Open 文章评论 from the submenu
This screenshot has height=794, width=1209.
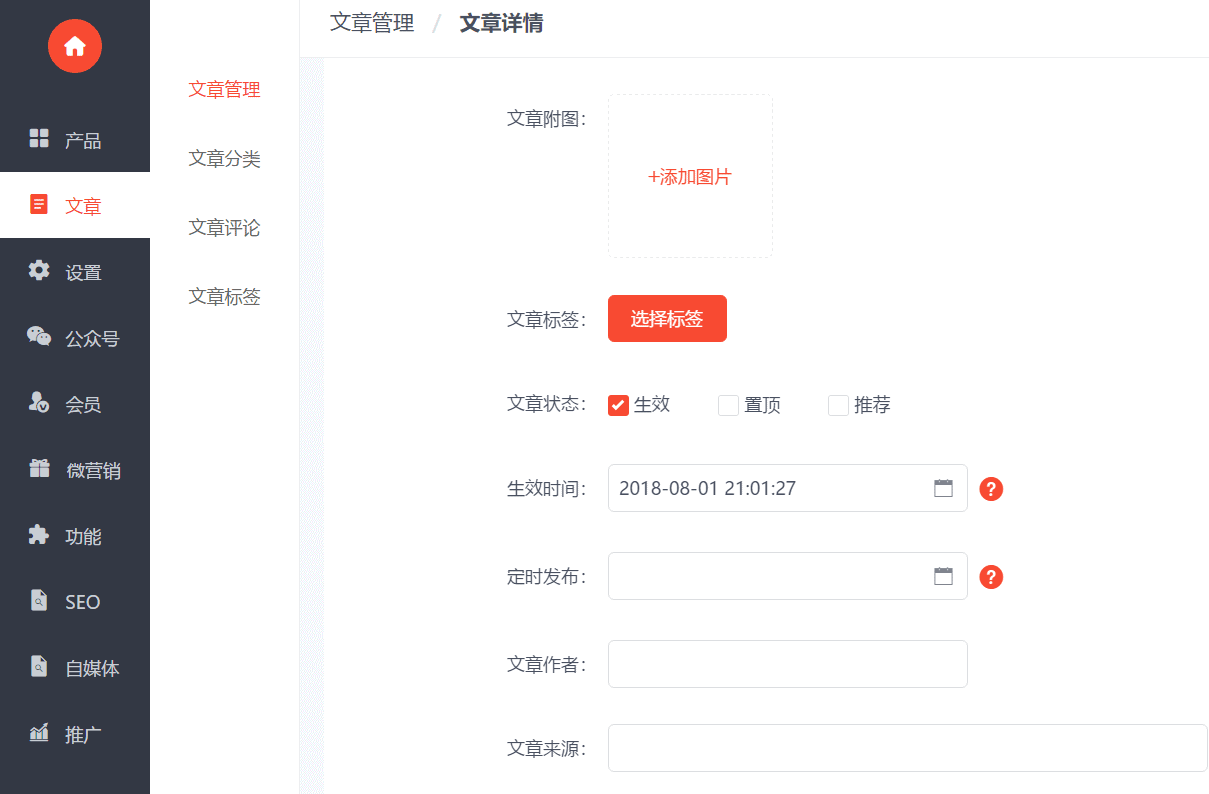click(224, 227)
